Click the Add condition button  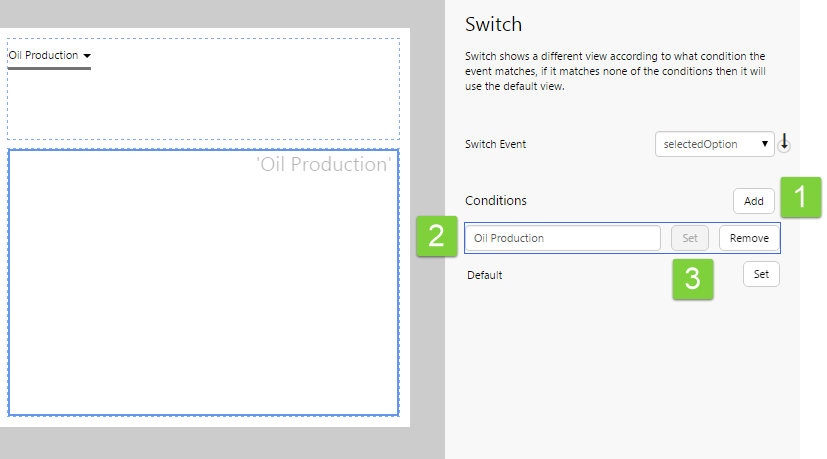point(753,201)
